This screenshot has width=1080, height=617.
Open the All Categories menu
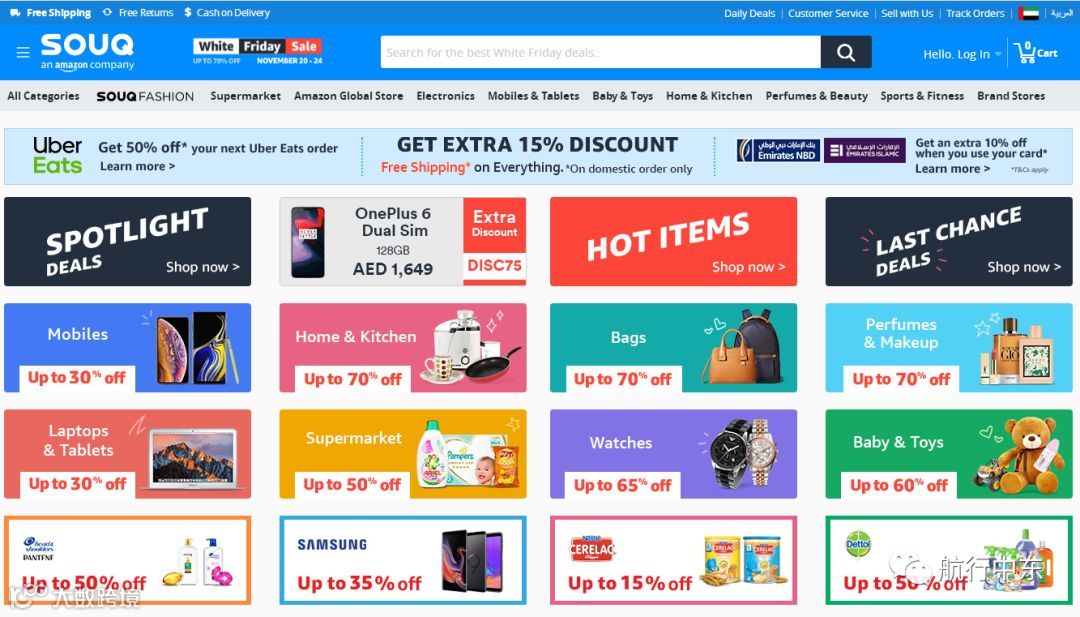(43, 96)
